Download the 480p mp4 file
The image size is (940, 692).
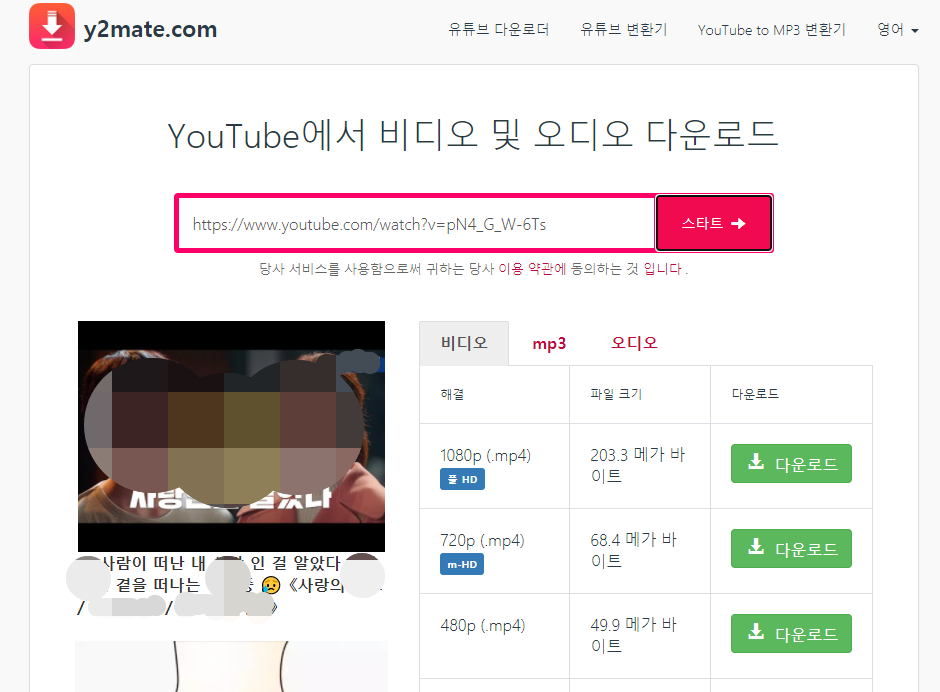[791, 634]
